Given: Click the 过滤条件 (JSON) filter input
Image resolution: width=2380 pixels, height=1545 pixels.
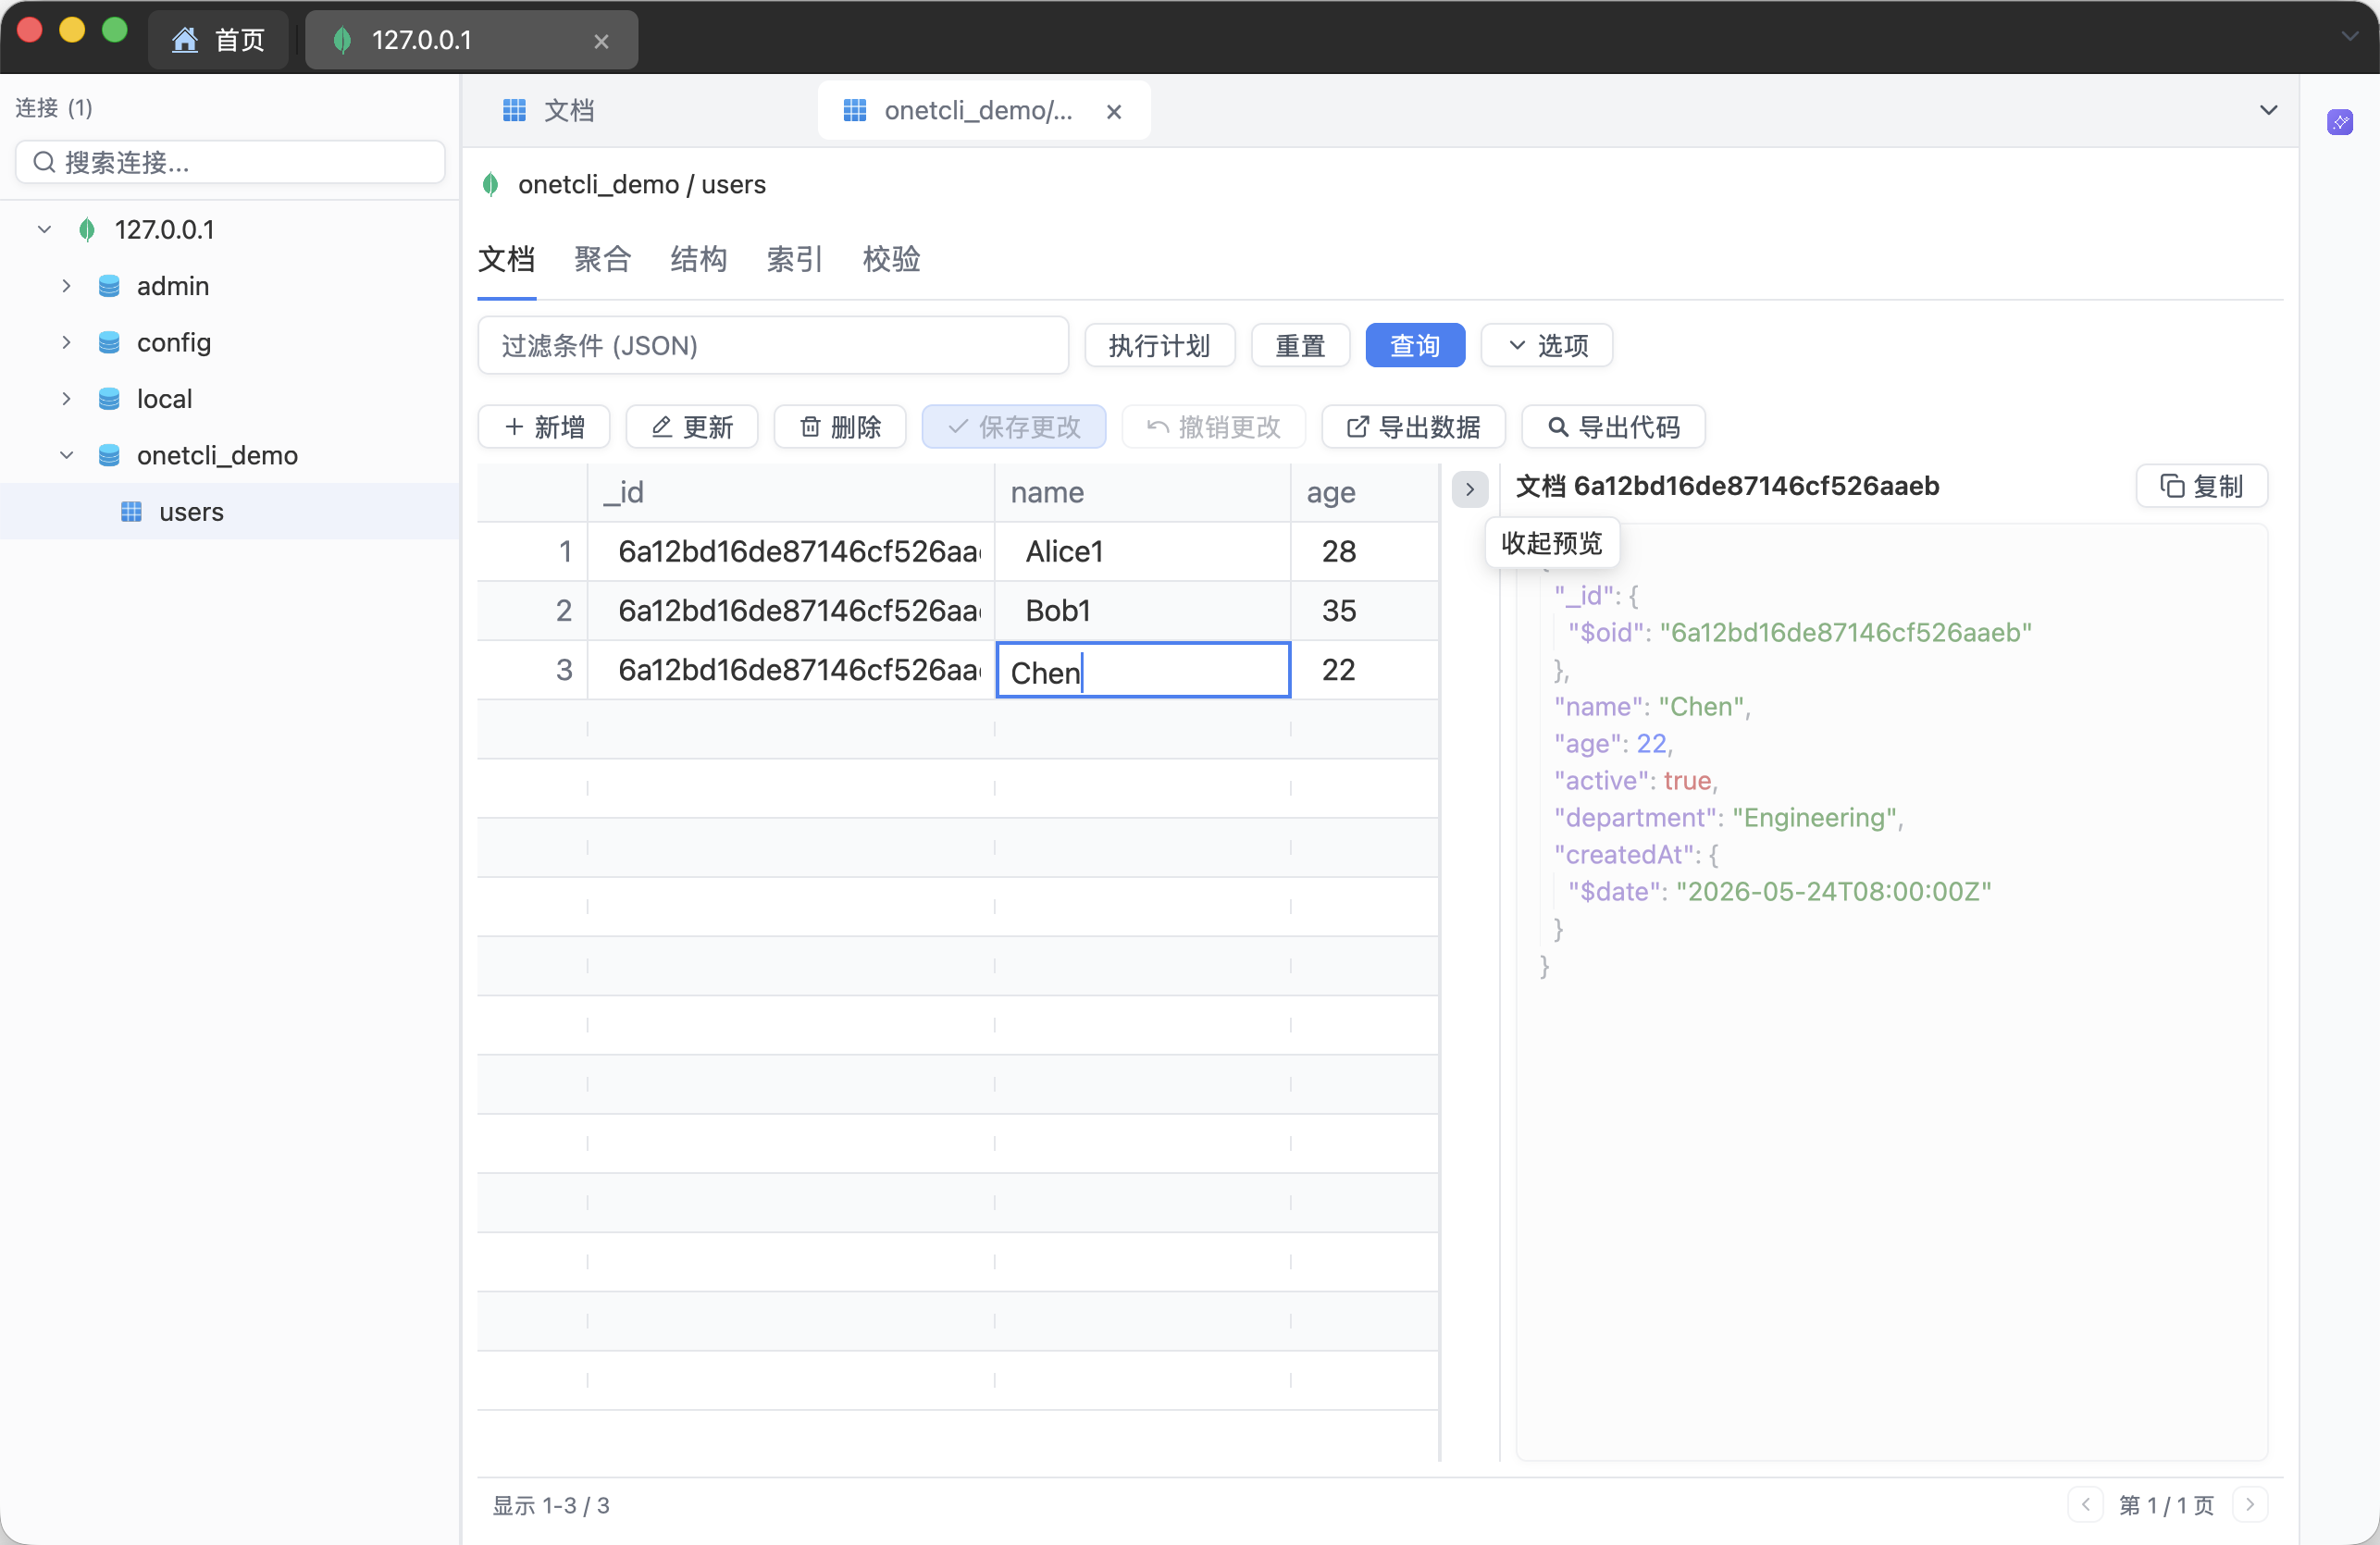Looking at the screenshot, I should coord(773,345).
